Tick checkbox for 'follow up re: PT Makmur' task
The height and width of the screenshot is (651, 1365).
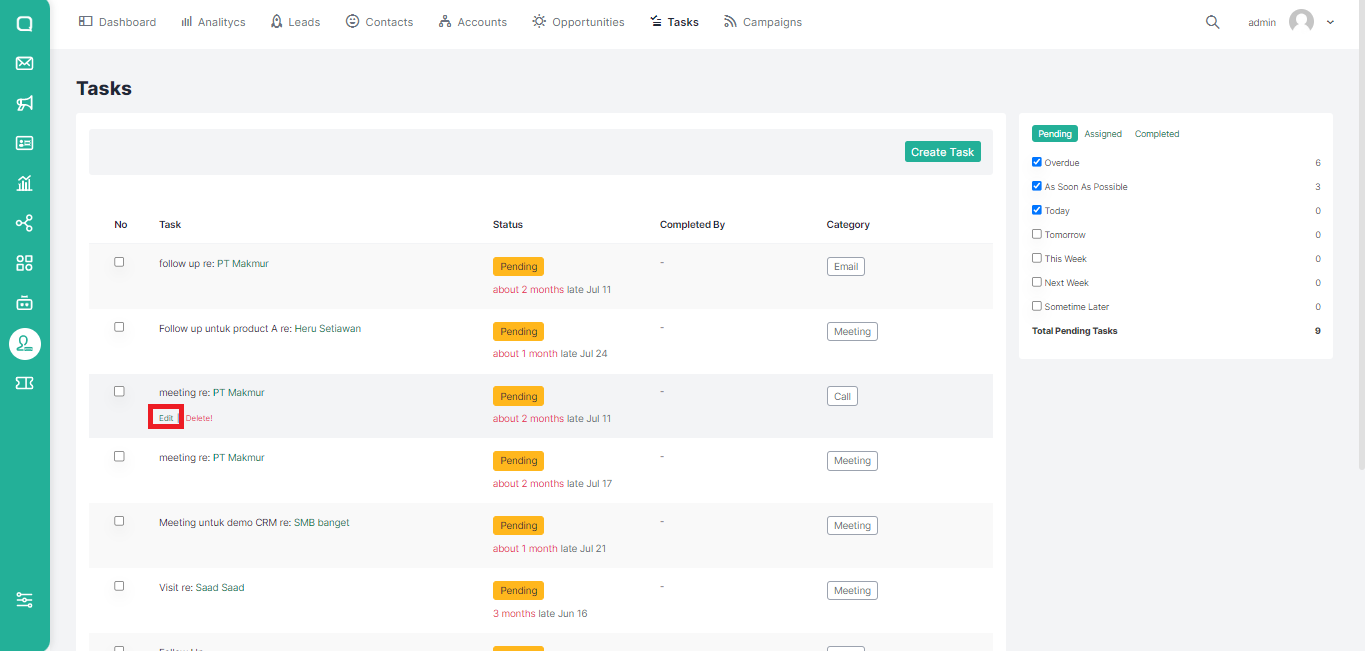[x=119, y=262]
